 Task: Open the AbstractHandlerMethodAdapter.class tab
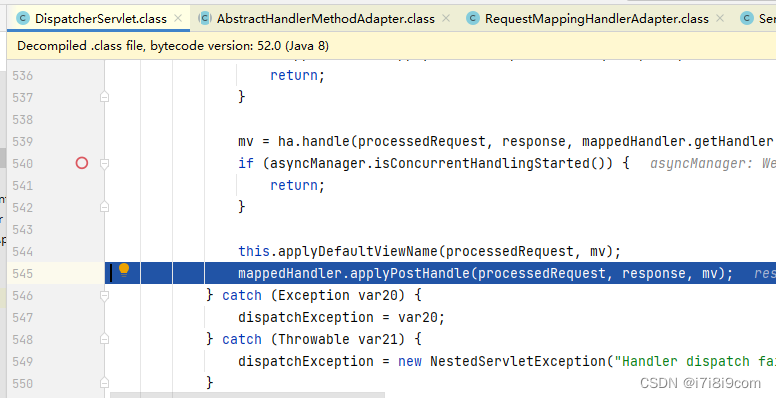tap(326, 19)
